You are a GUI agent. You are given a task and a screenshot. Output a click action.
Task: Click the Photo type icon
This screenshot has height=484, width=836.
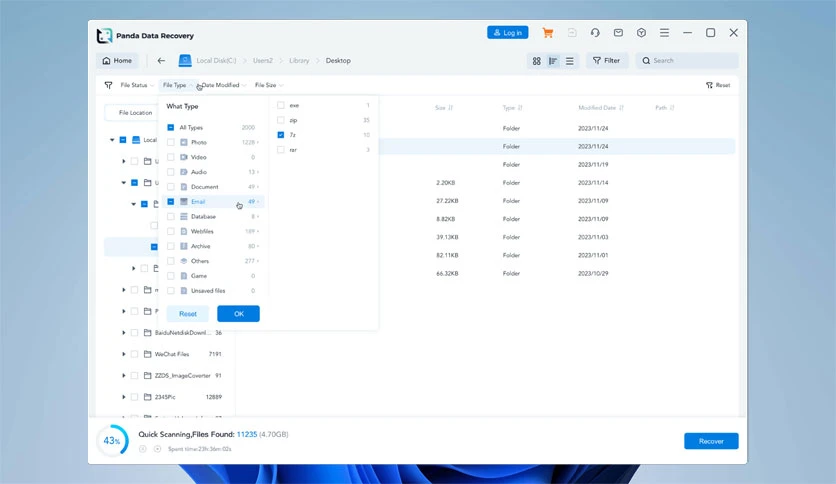(183, 142)
